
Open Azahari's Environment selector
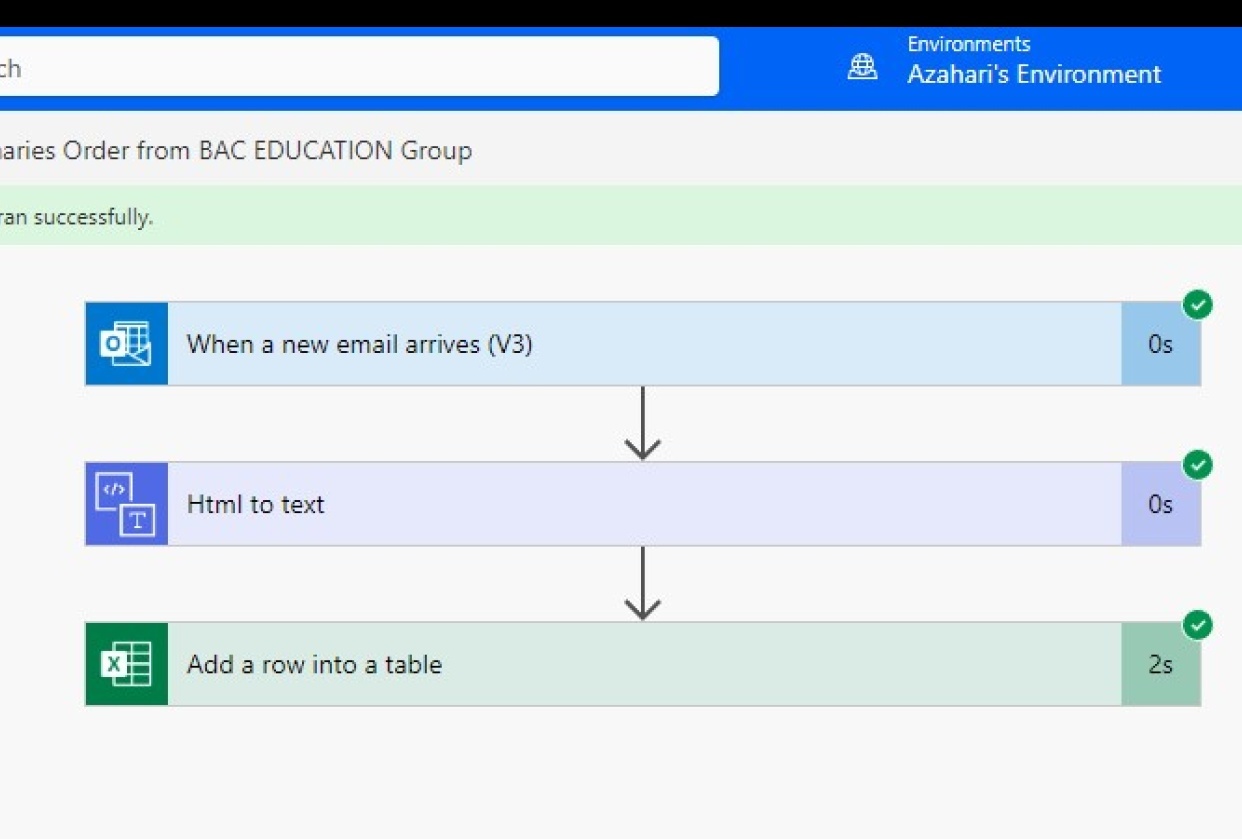(x=1034, y=75)
